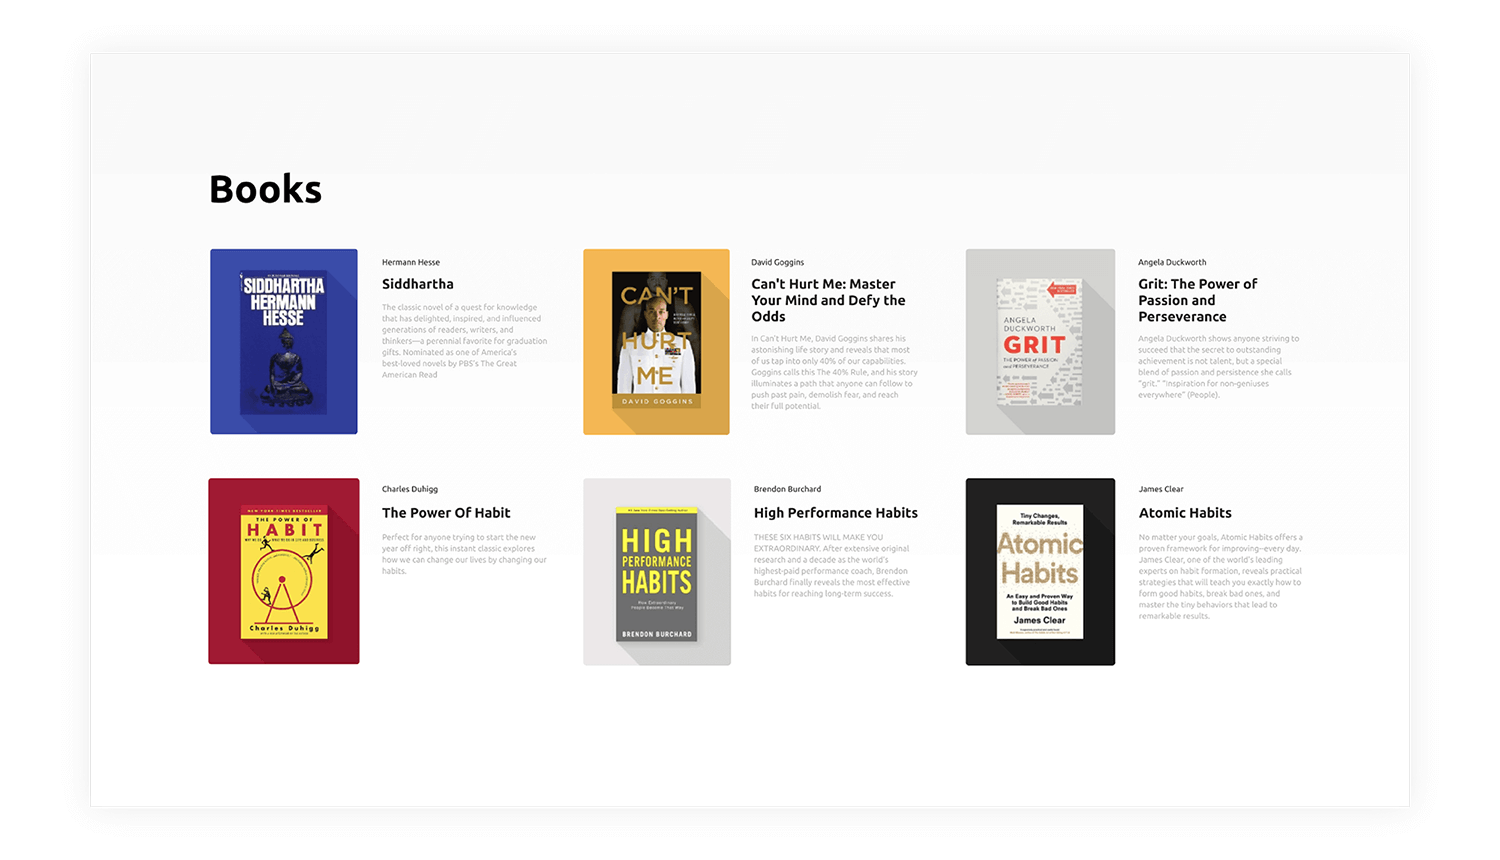Open the Can't Hurt Me cover thumbnail
The image size is (1500, 860).
coord(656,341)
